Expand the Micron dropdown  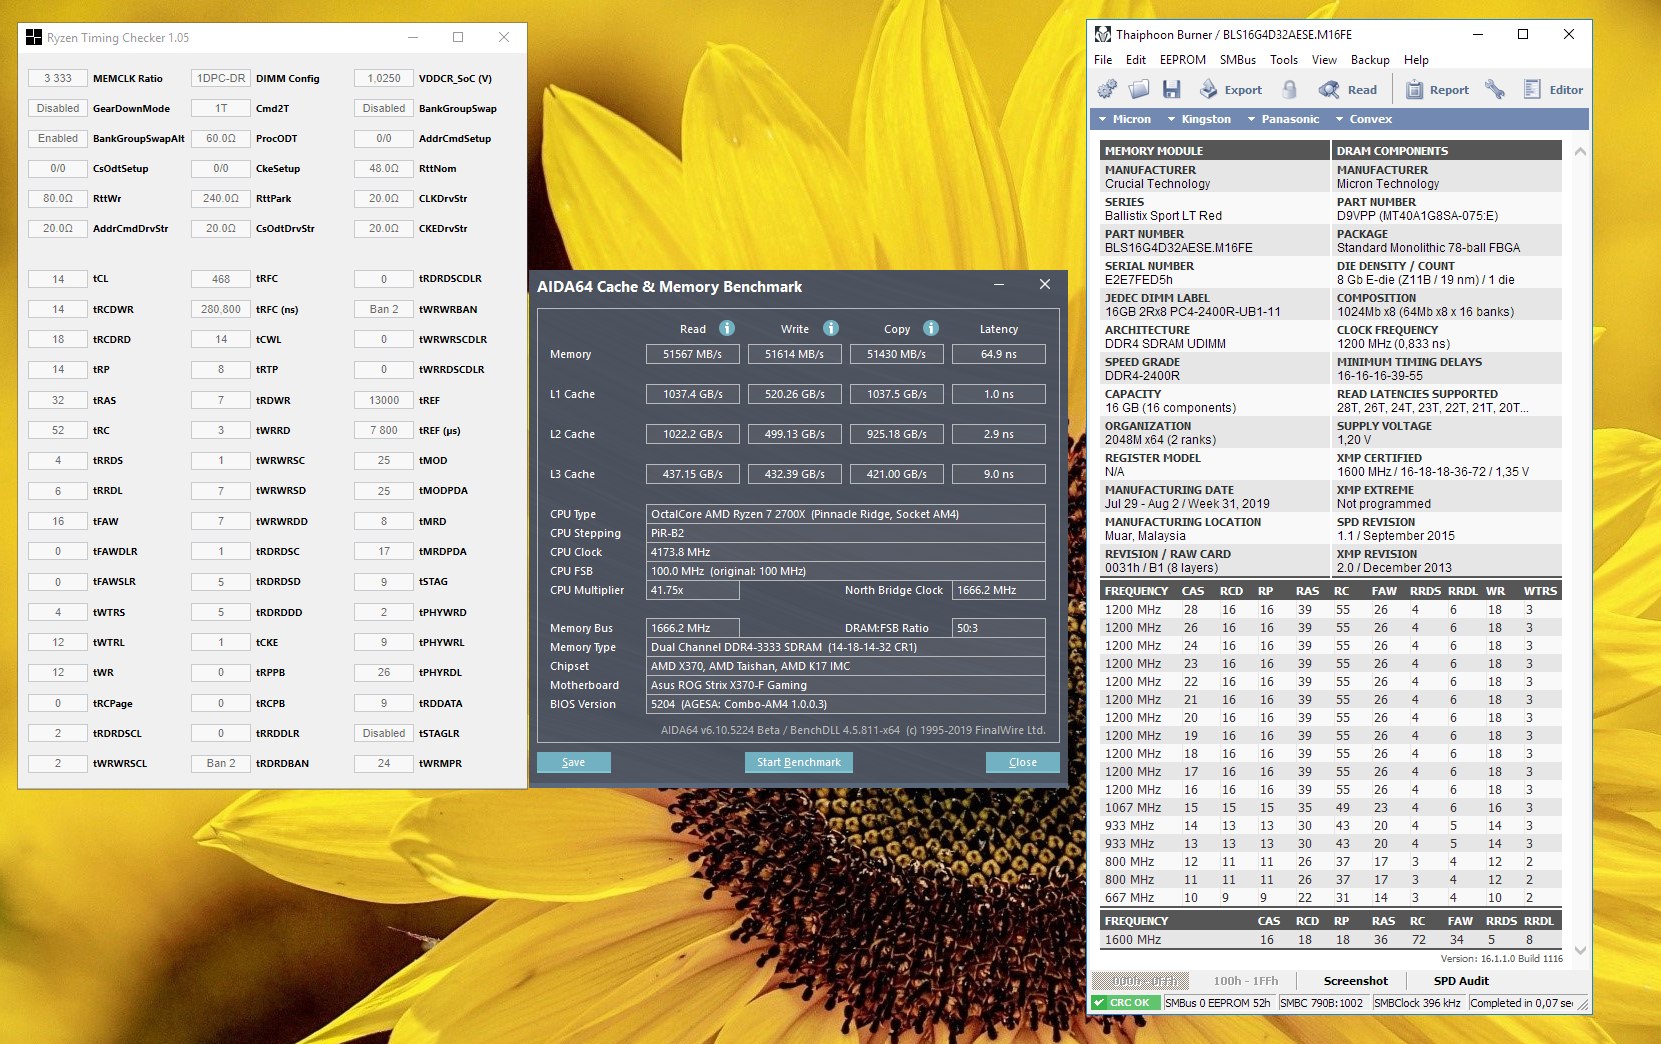click(x=1124, y=119)
